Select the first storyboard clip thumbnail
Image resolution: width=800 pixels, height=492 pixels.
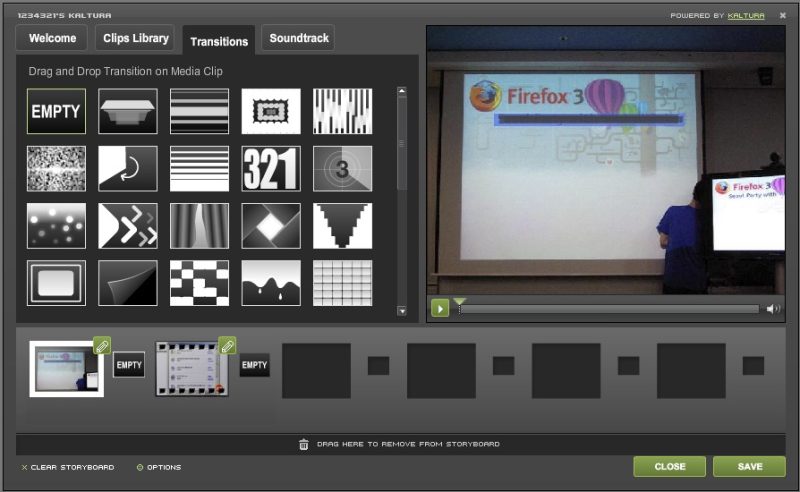pyautogui.click(x=64, y=370)
